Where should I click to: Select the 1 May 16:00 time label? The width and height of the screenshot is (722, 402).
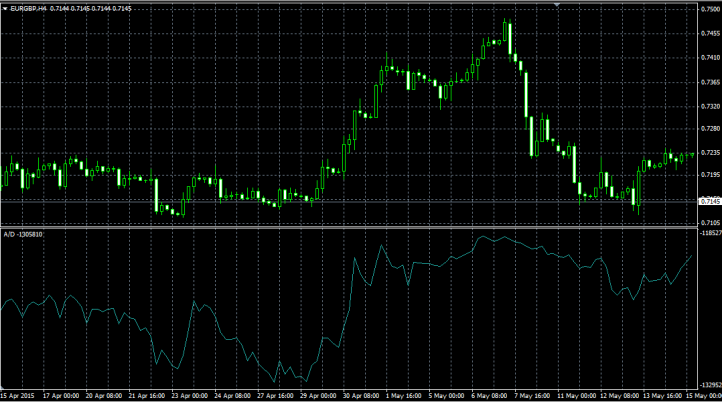click(403, 395)
